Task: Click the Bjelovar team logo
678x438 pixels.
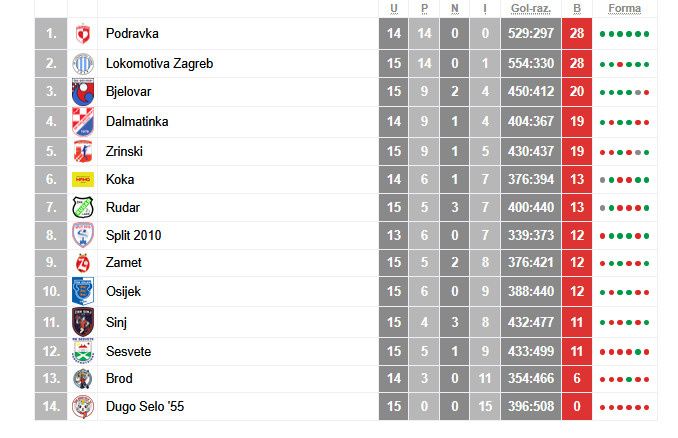Action: (x=82, y=92)
